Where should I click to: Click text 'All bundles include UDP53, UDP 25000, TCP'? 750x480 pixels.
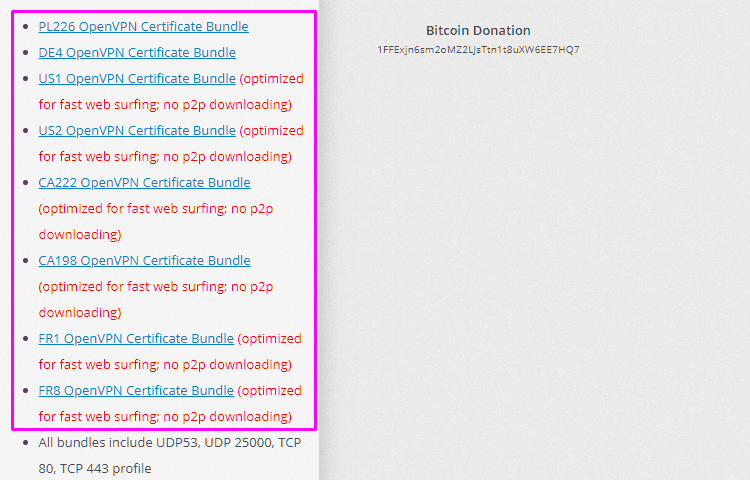(x=170, y=443)
